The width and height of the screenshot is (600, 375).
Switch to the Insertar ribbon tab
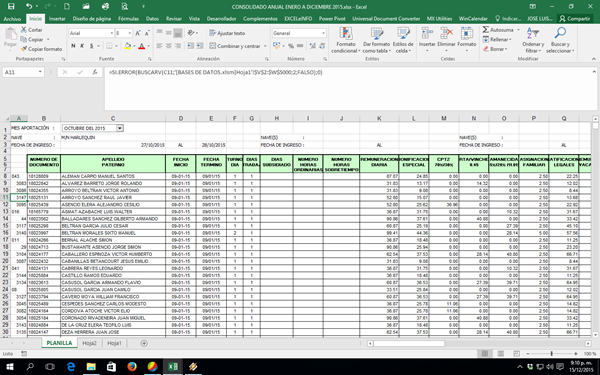click(x=57, y=18)
